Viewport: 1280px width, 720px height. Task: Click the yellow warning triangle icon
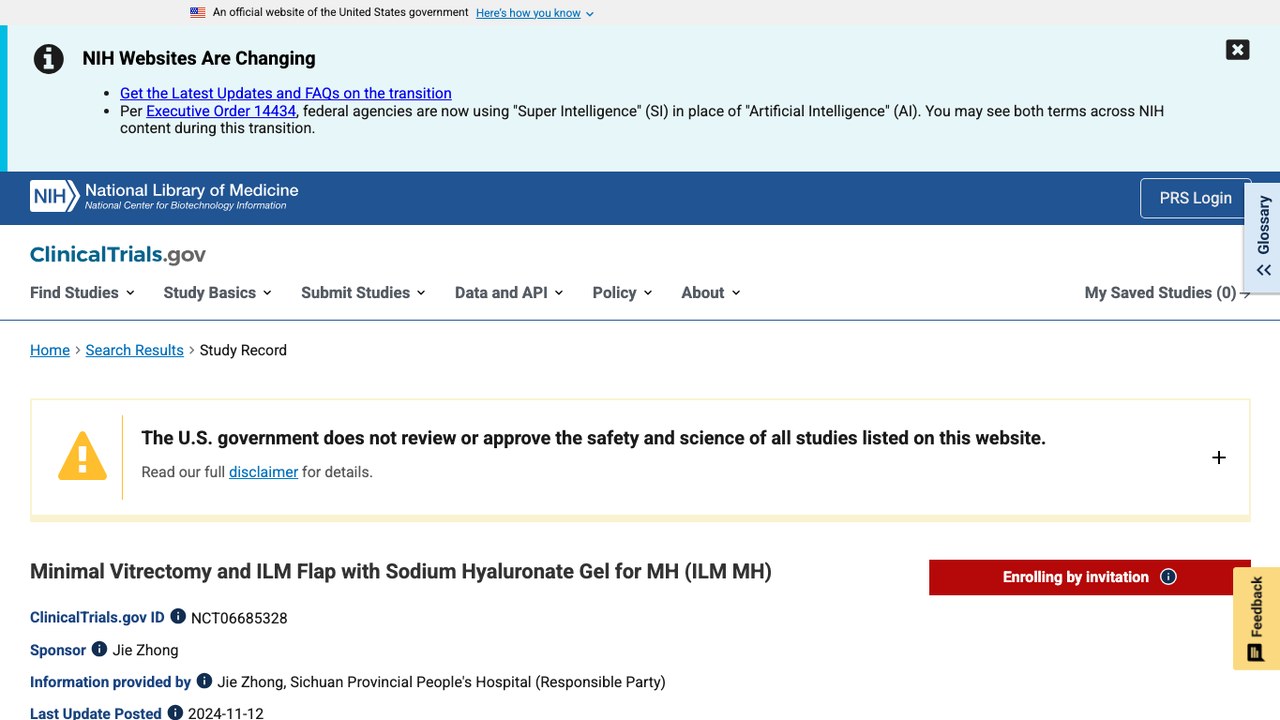pos(82,456)
